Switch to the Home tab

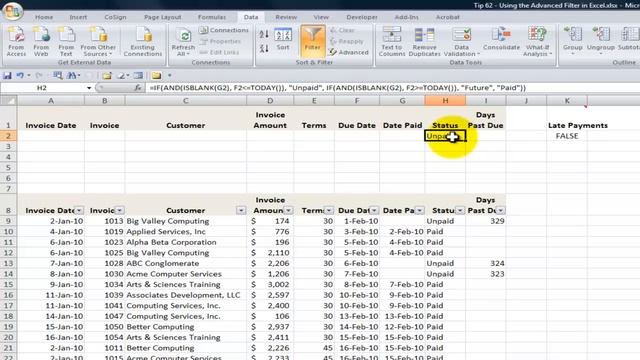(x=44, y=17)
